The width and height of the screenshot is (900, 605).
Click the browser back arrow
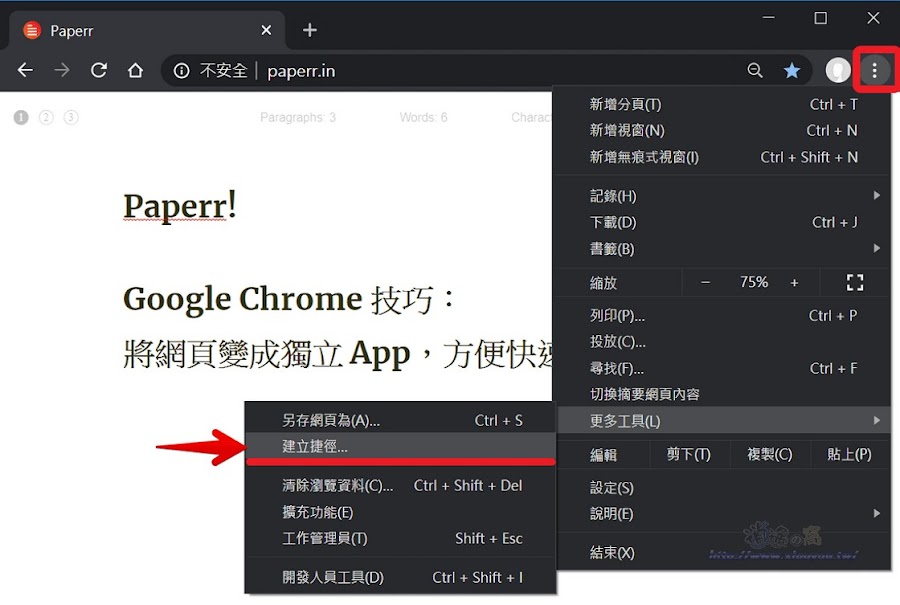[x=25, y=71]
